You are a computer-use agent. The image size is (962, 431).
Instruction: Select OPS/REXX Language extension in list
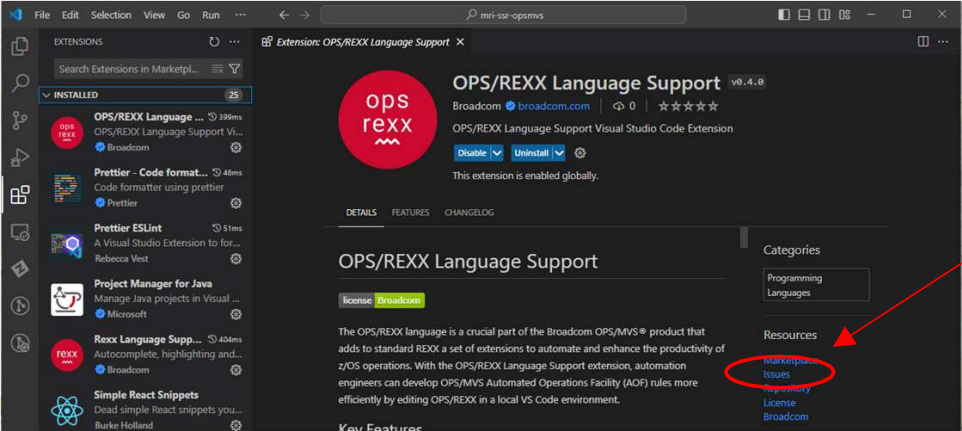[145, 132]
